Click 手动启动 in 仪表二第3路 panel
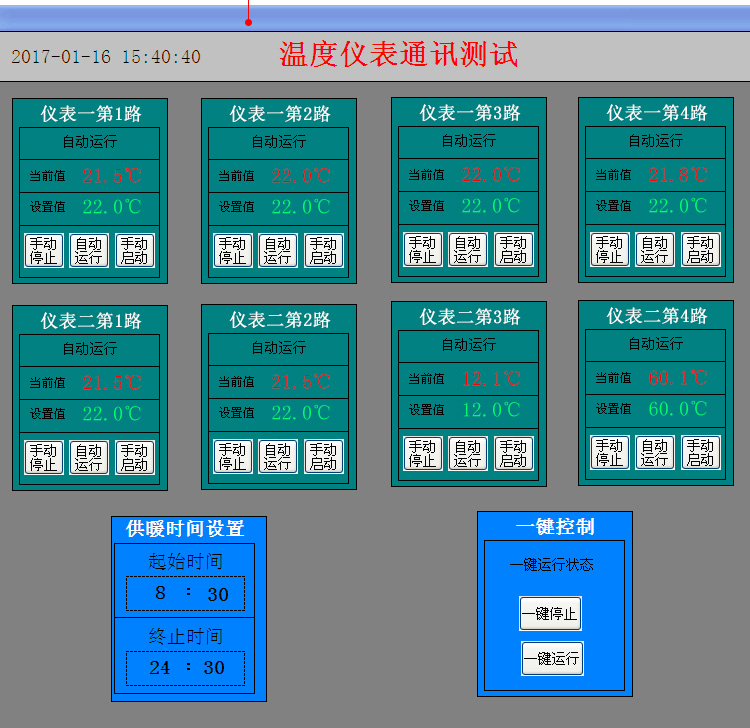 tap(514, 453)
